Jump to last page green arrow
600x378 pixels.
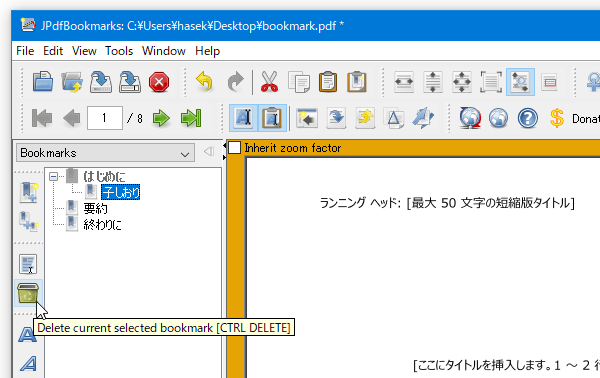click(x=191, y=118)
